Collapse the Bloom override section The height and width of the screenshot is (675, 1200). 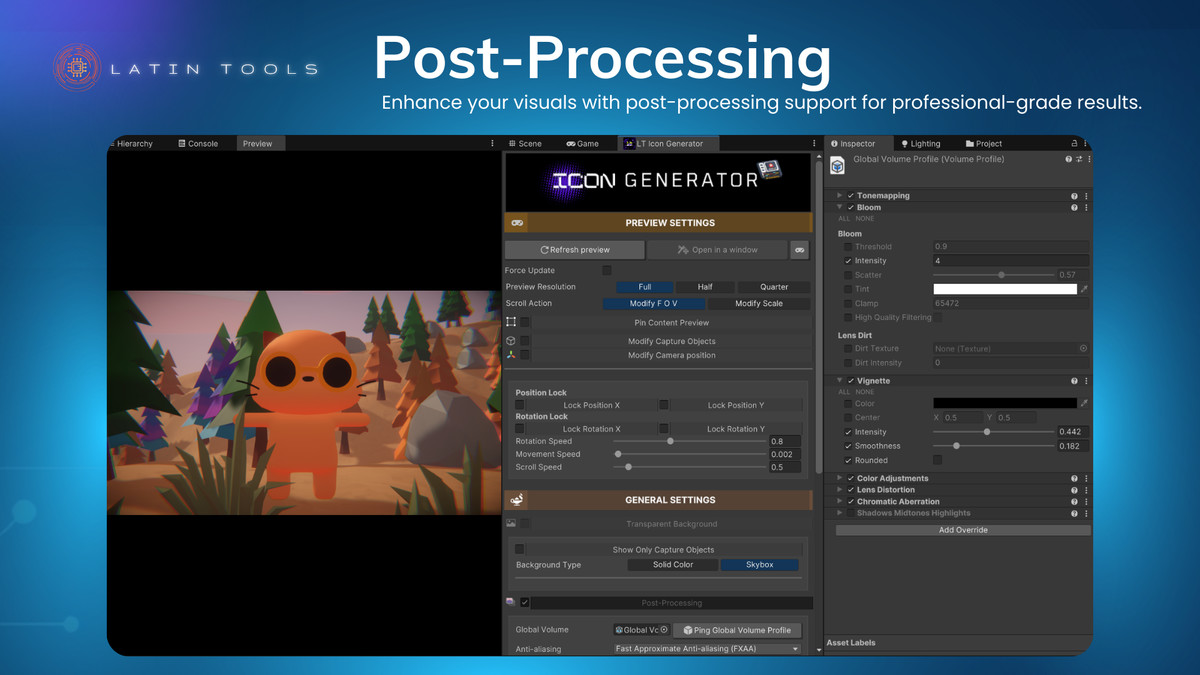(x=840, y=208)
